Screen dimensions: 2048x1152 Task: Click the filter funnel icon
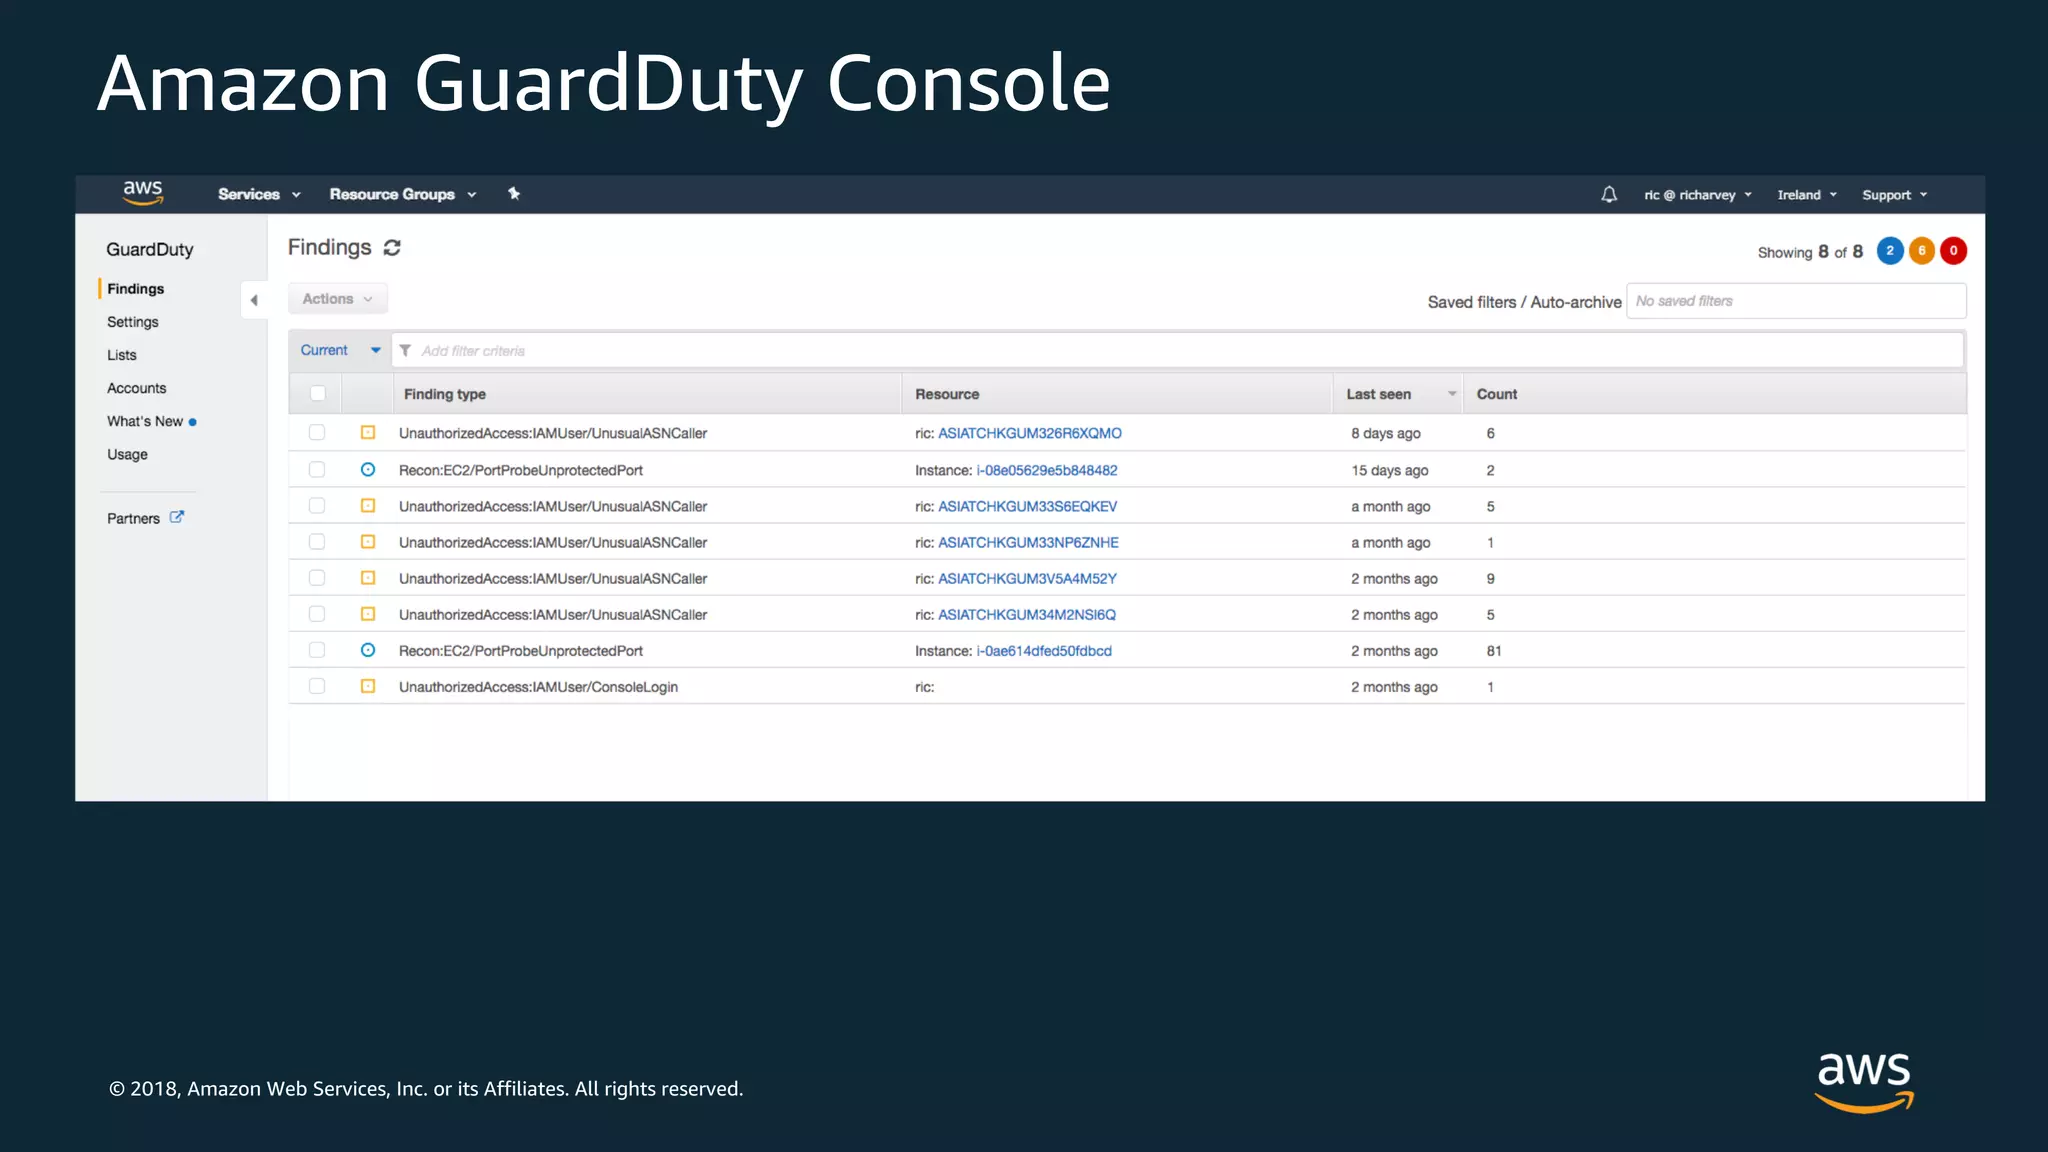click(405, 351)
